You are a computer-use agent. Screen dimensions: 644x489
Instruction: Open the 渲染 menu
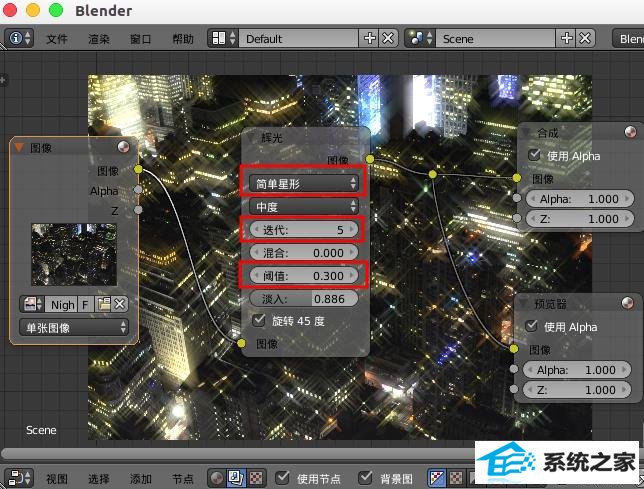point(99,39)
